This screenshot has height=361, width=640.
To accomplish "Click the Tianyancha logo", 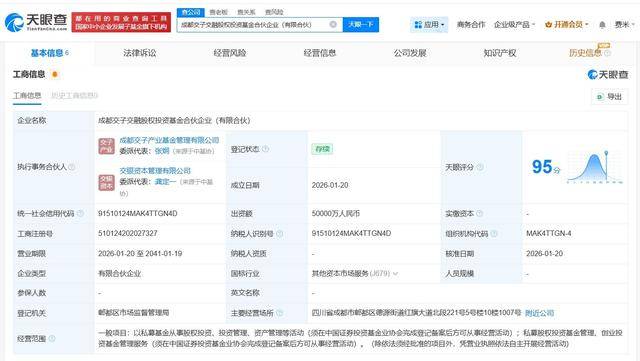I will (x=36, y=22).
